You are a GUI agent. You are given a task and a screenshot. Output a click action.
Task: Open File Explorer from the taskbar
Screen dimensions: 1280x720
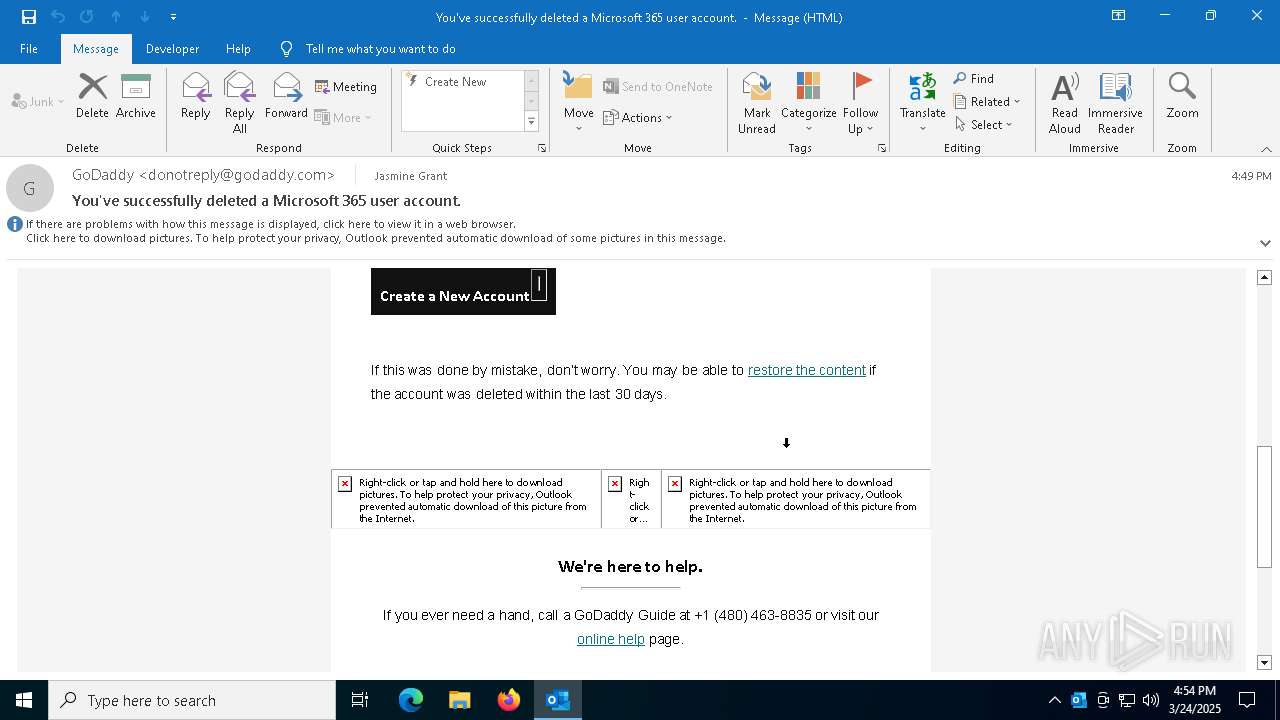(x=460, y=700)
